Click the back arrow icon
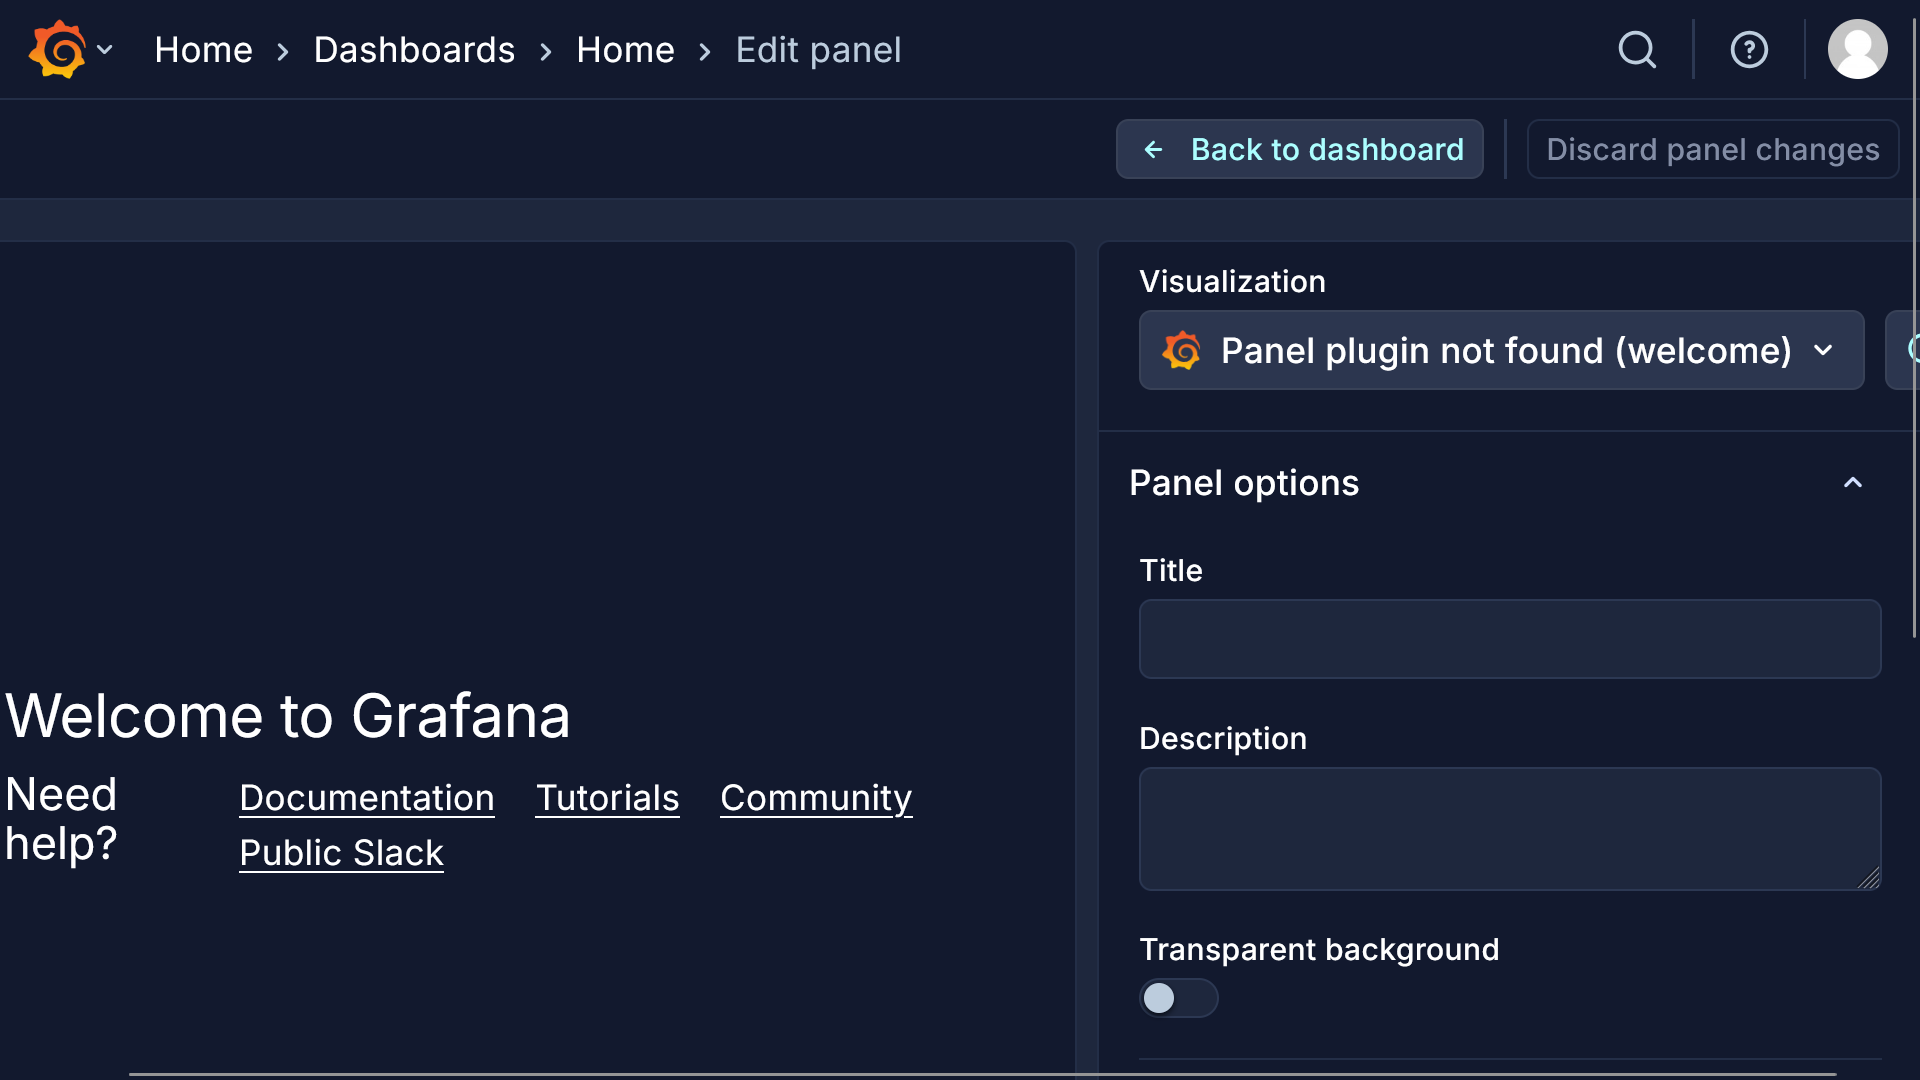1920x1080 pixels. pos(1153,150)
